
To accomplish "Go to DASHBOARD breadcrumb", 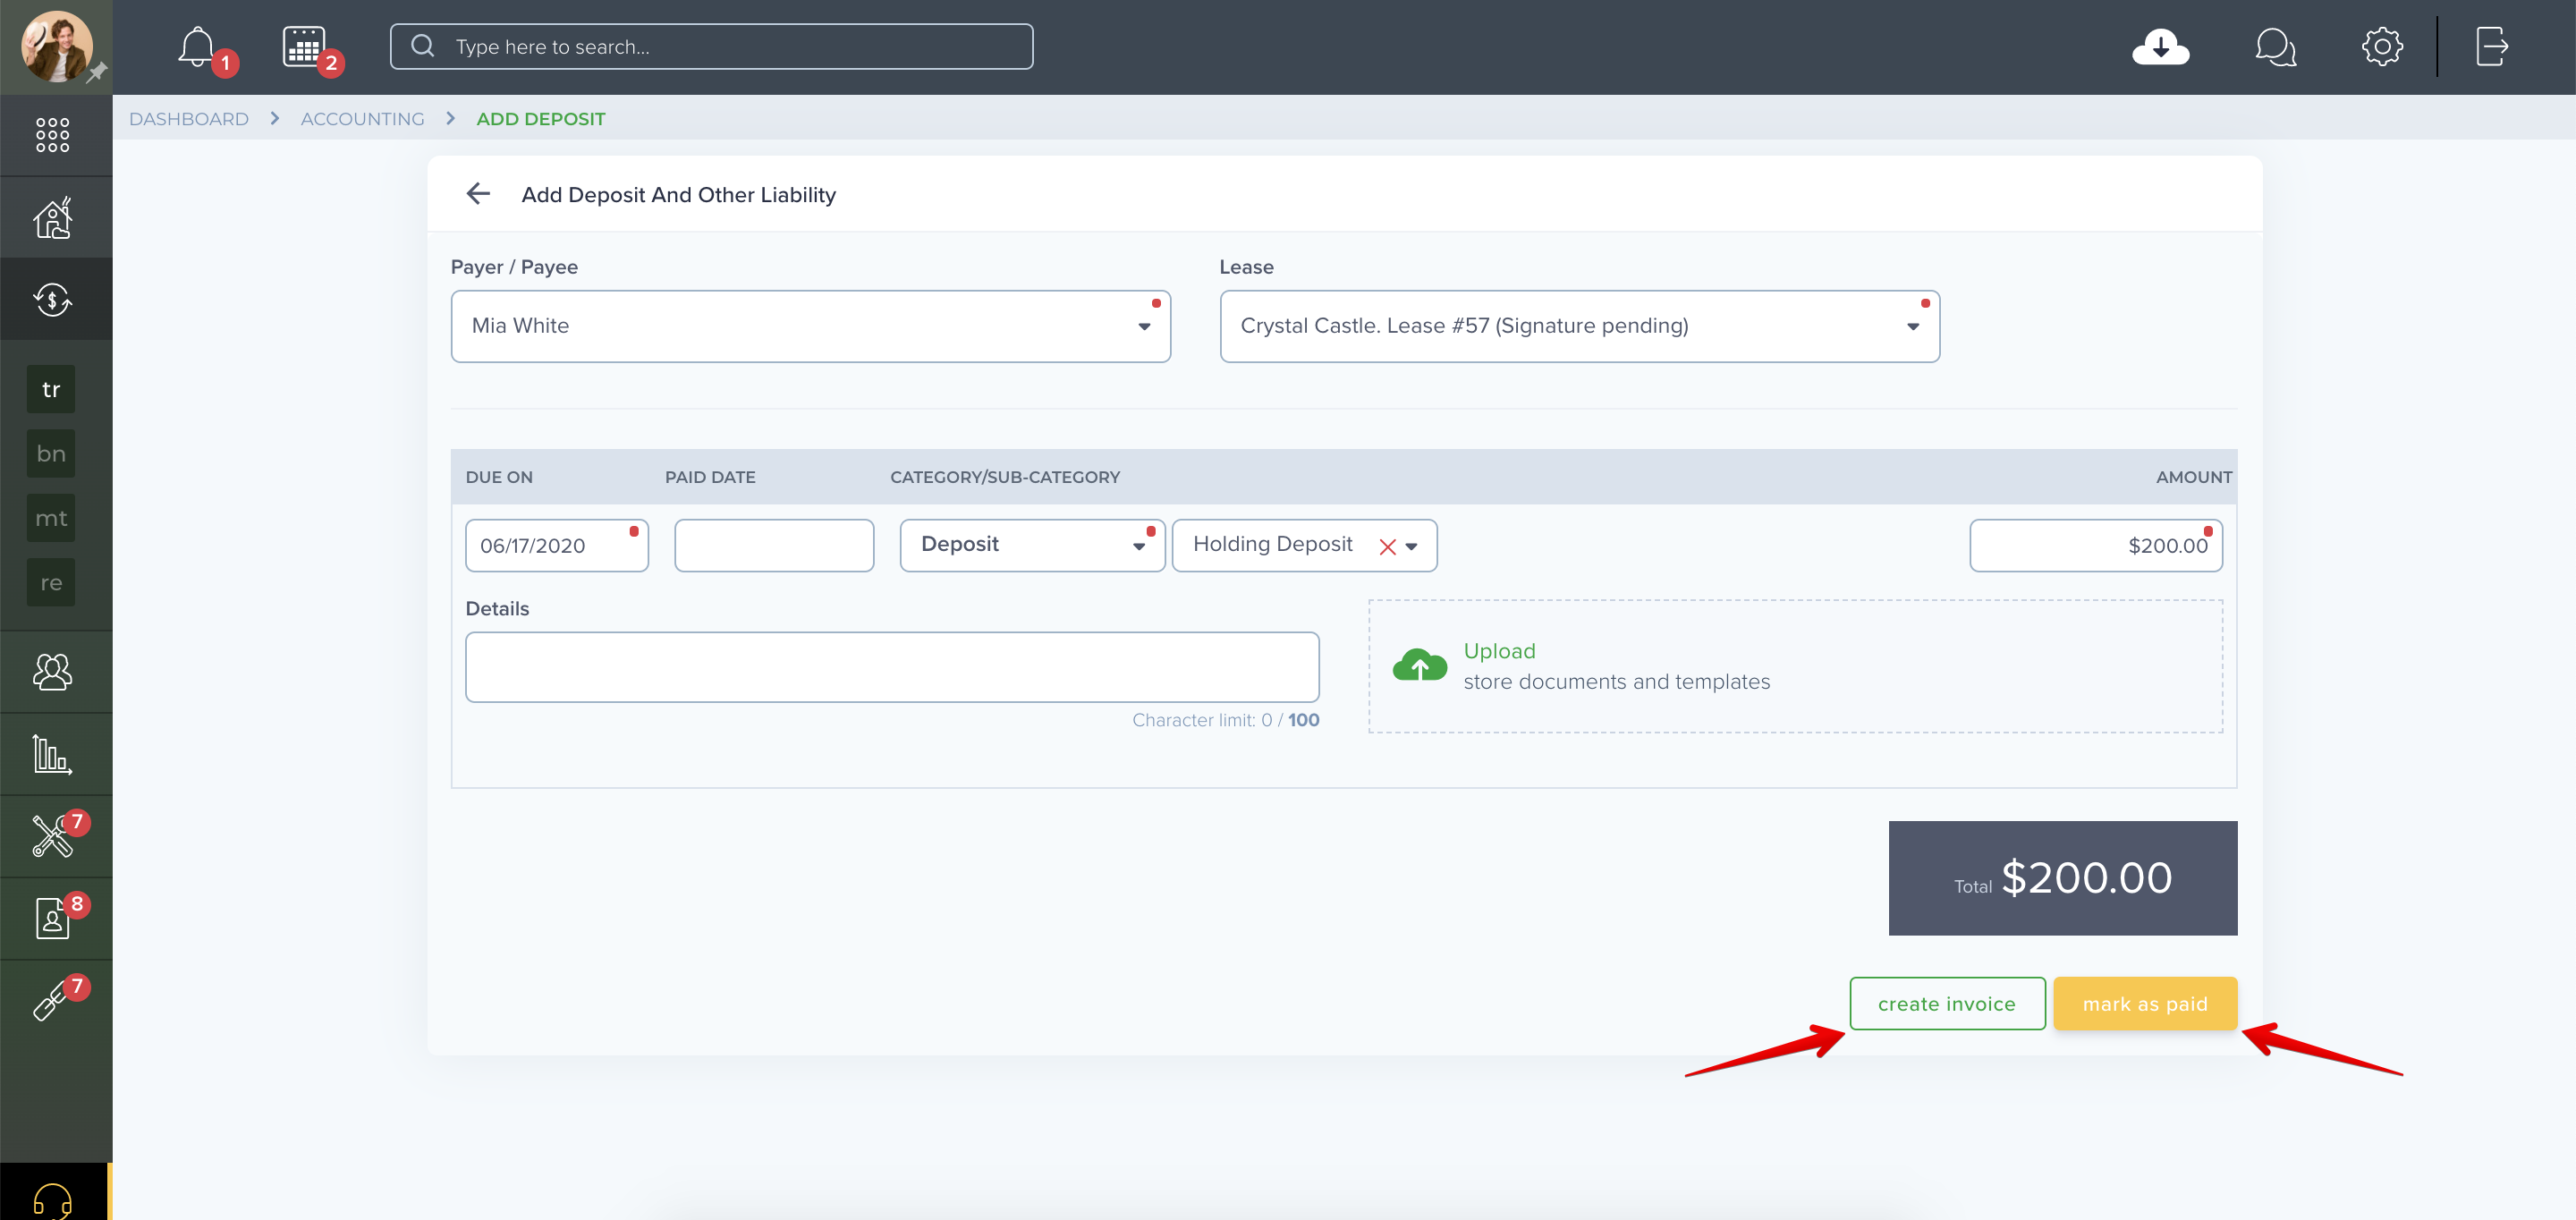I will point(188,119).
